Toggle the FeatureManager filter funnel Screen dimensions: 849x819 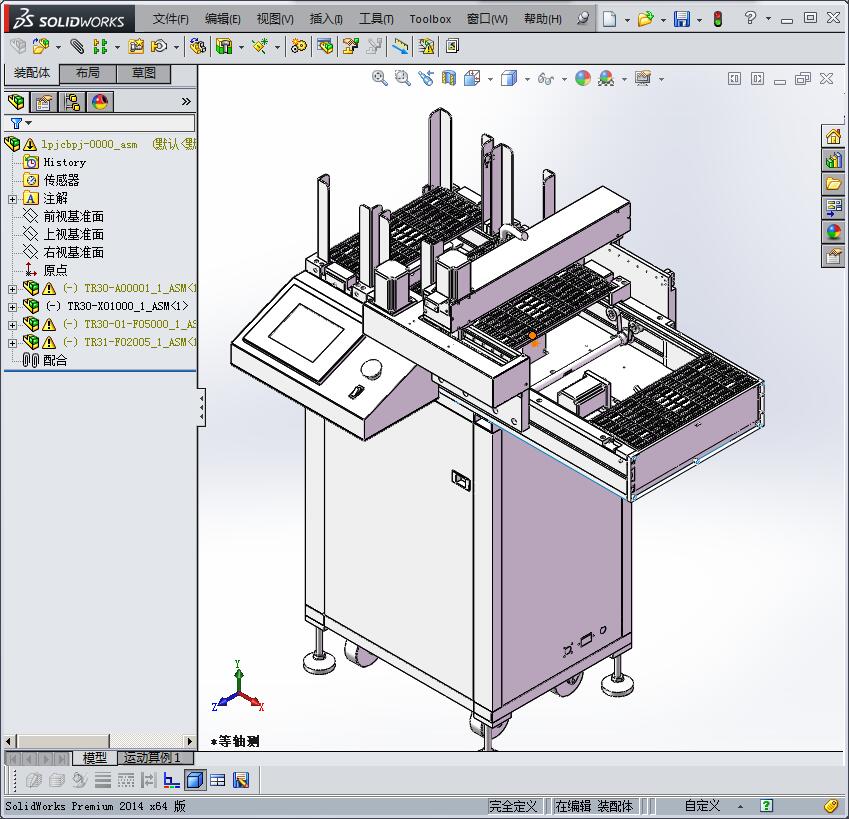tap(17, 123)
